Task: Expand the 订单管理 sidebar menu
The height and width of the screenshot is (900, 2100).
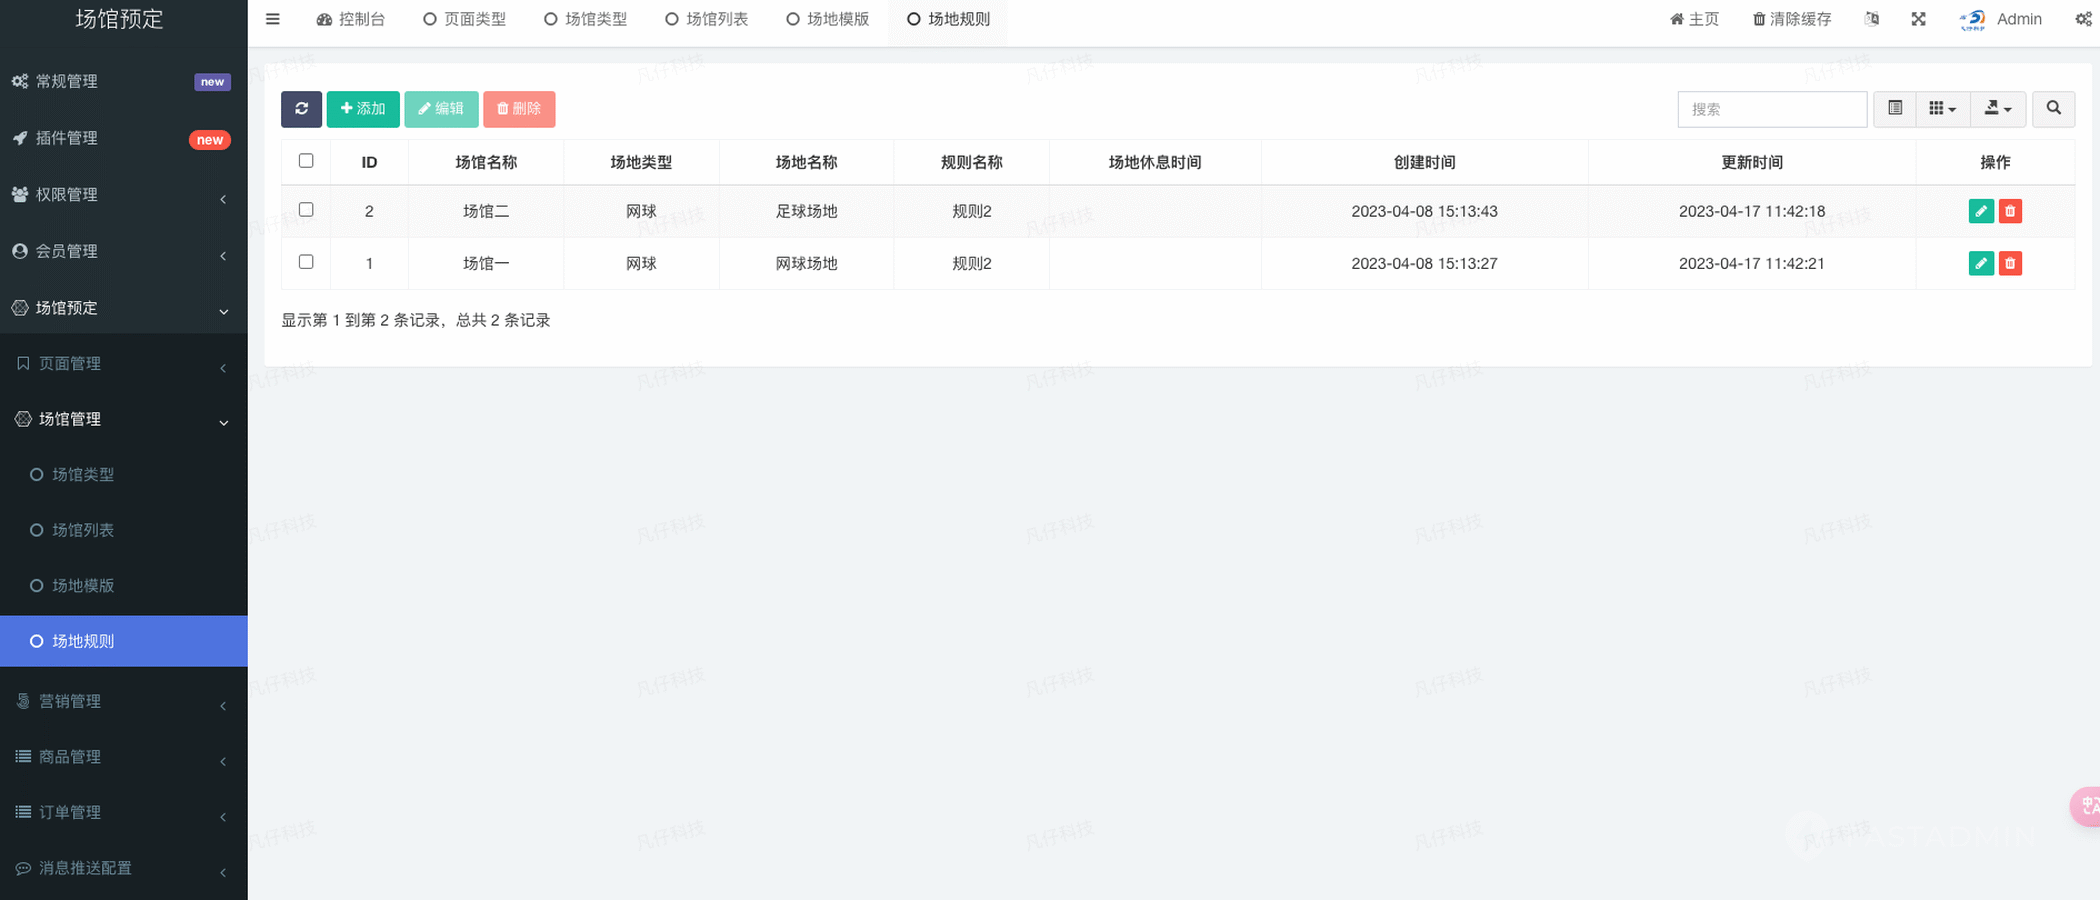Action: point(123,812)
